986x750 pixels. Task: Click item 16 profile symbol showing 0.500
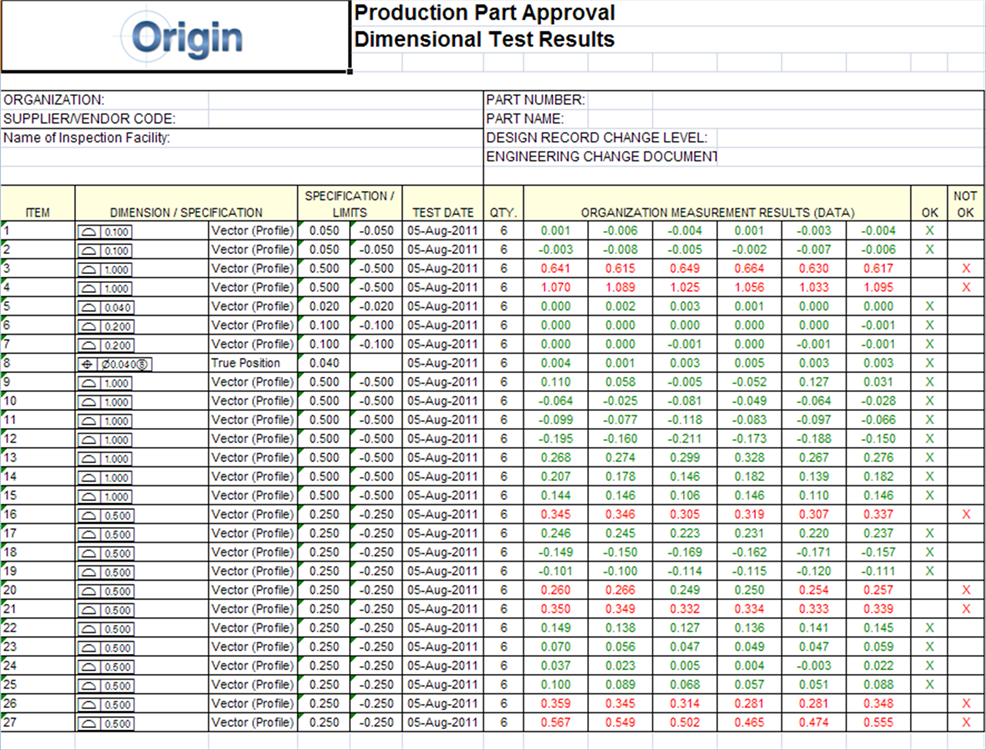(x=105, y=515)
